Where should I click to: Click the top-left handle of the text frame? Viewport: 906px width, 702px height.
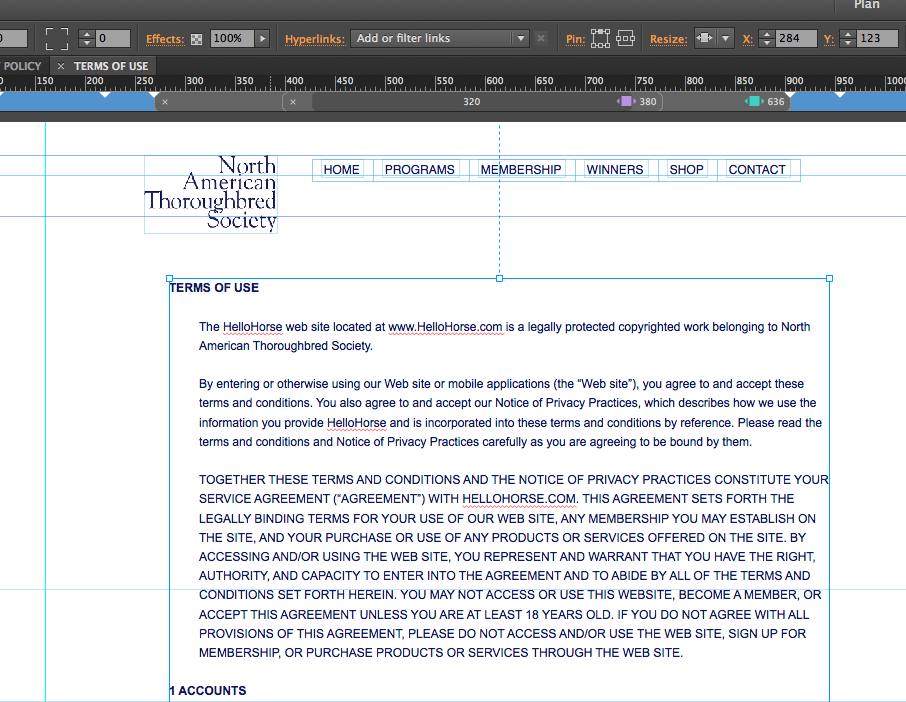pos(169,278)
